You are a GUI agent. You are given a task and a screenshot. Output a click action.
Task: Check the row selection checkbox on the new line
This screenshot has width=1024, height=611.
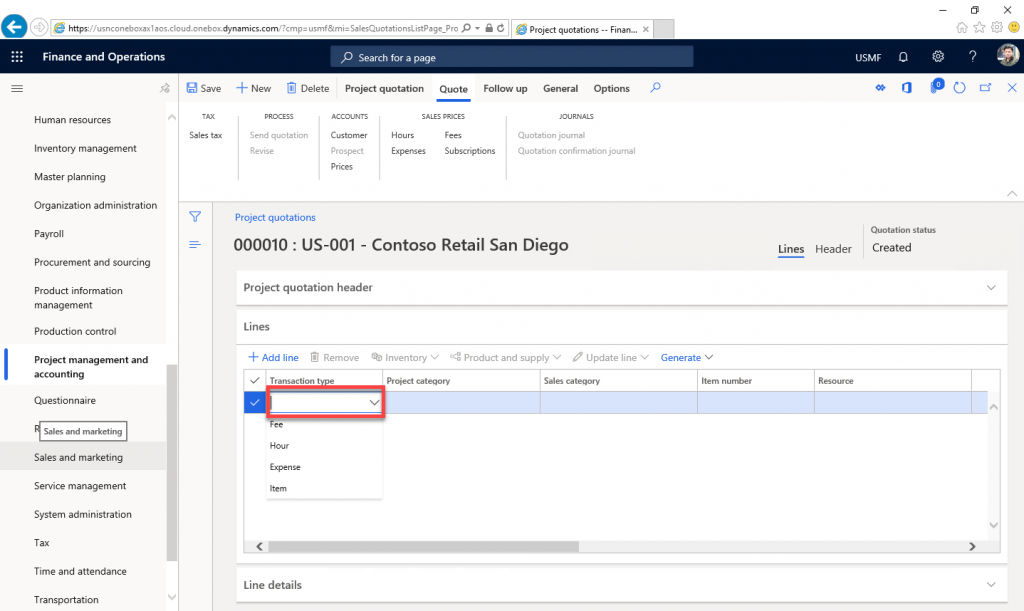coord(253,402)
